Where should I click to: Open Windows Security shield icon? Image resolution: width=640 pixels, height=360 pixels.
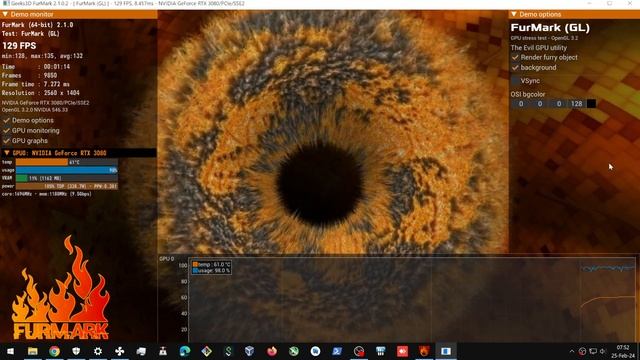click(x=76, y=351)
